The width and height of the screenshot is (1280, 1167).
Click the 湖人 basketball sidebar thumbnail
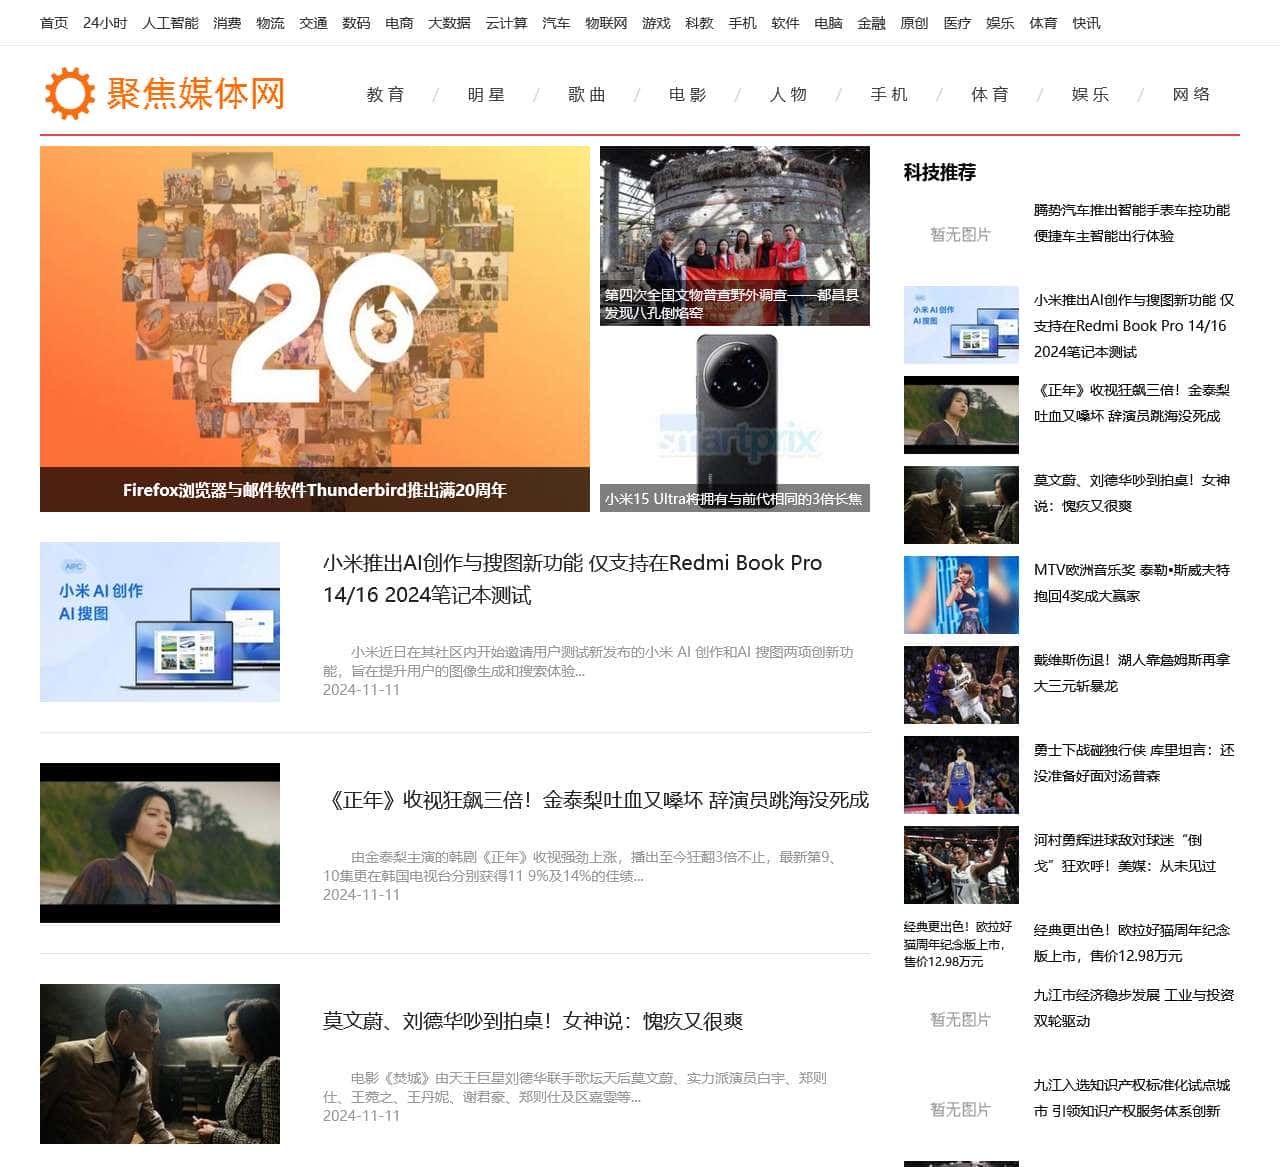[x=961, y=685]
